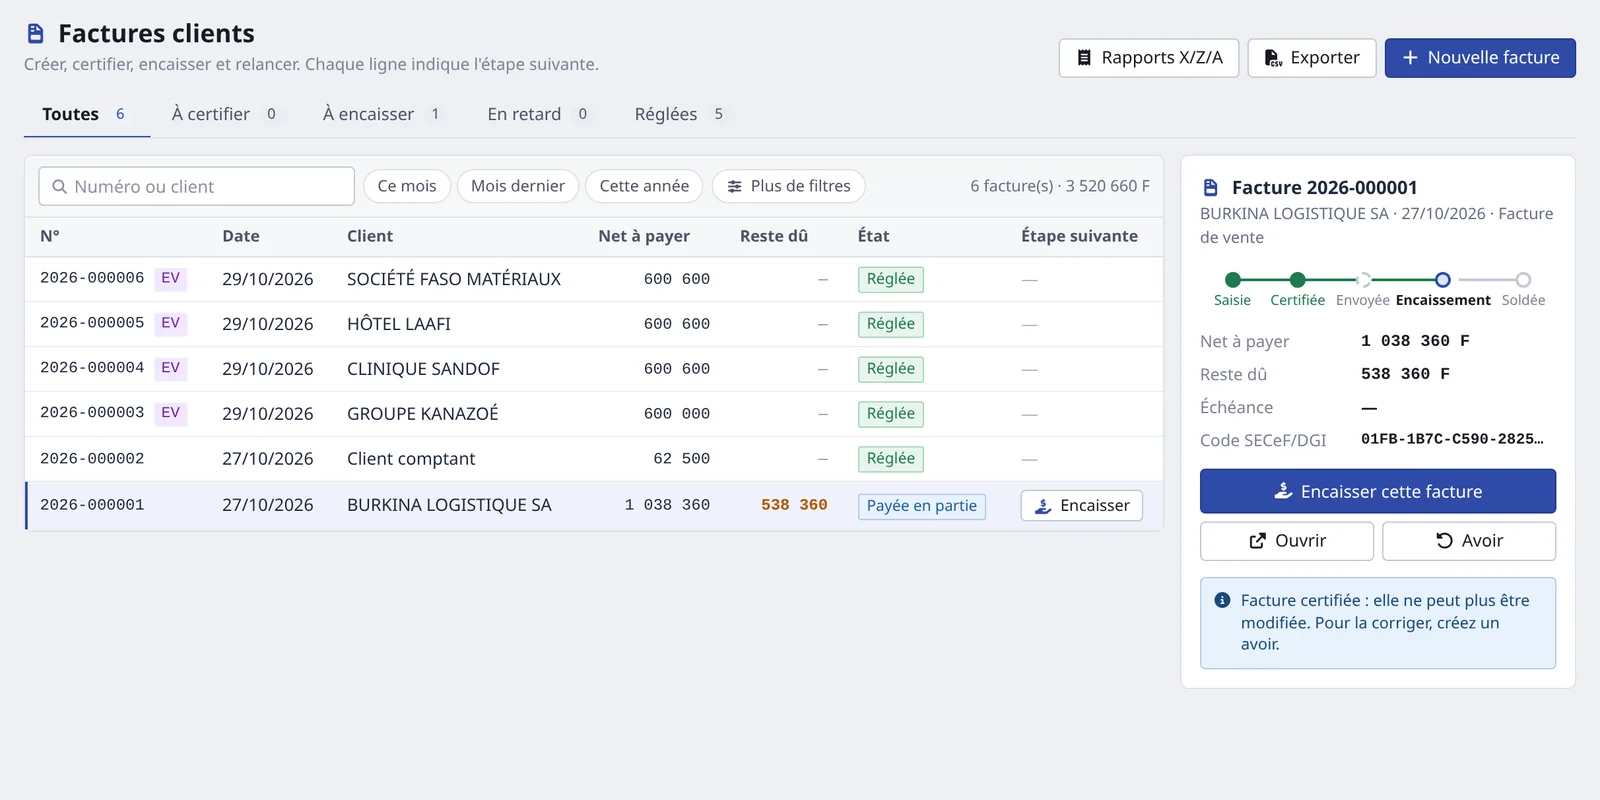Click the Encaisser cette facture button
1600x800 pixels.
[x=1378, y=491]
